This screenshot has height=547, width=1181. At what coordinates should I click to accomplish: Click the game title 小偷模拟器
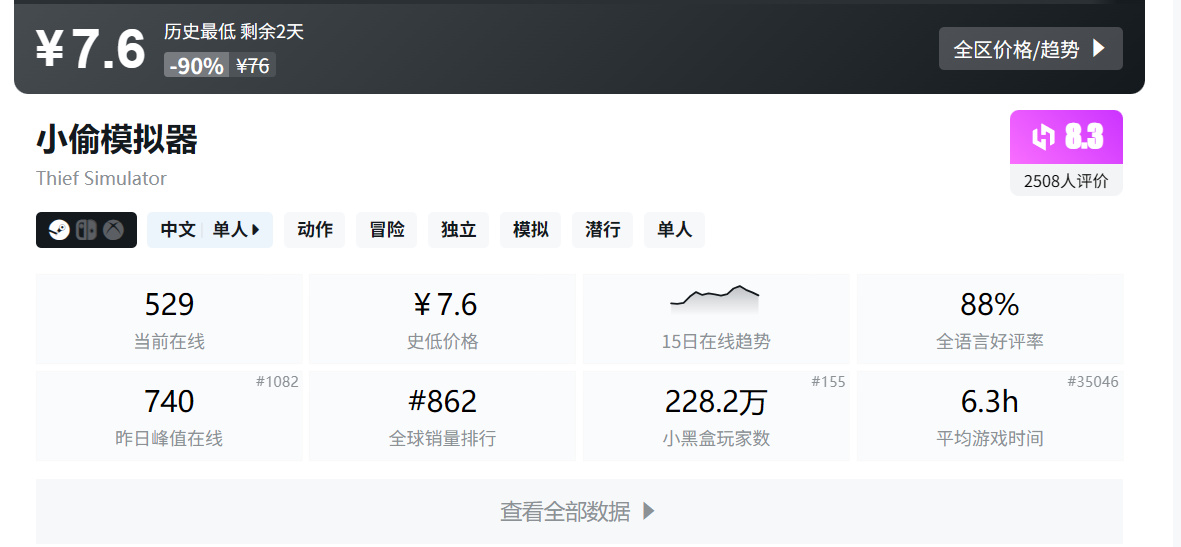coord(117,140)
